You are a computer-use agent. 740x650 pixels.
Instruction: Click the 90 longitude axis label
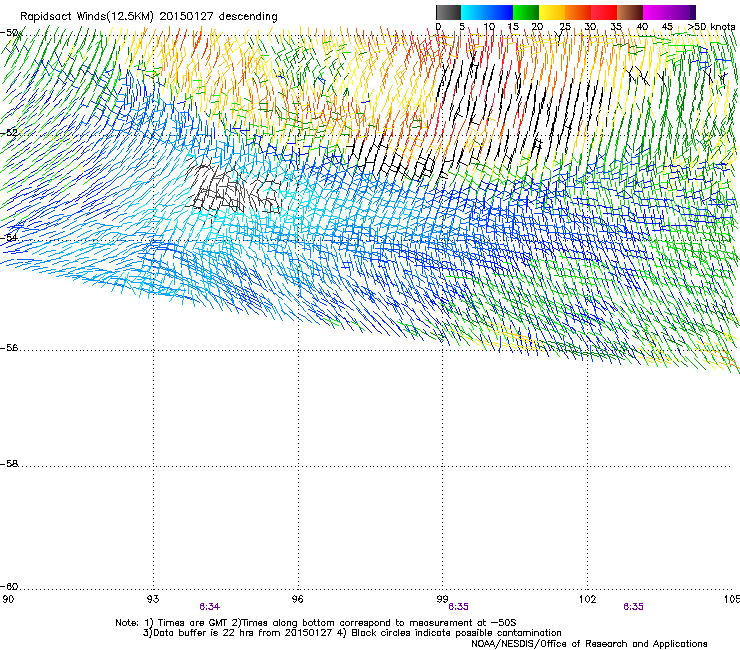click(x=8, y=599)
